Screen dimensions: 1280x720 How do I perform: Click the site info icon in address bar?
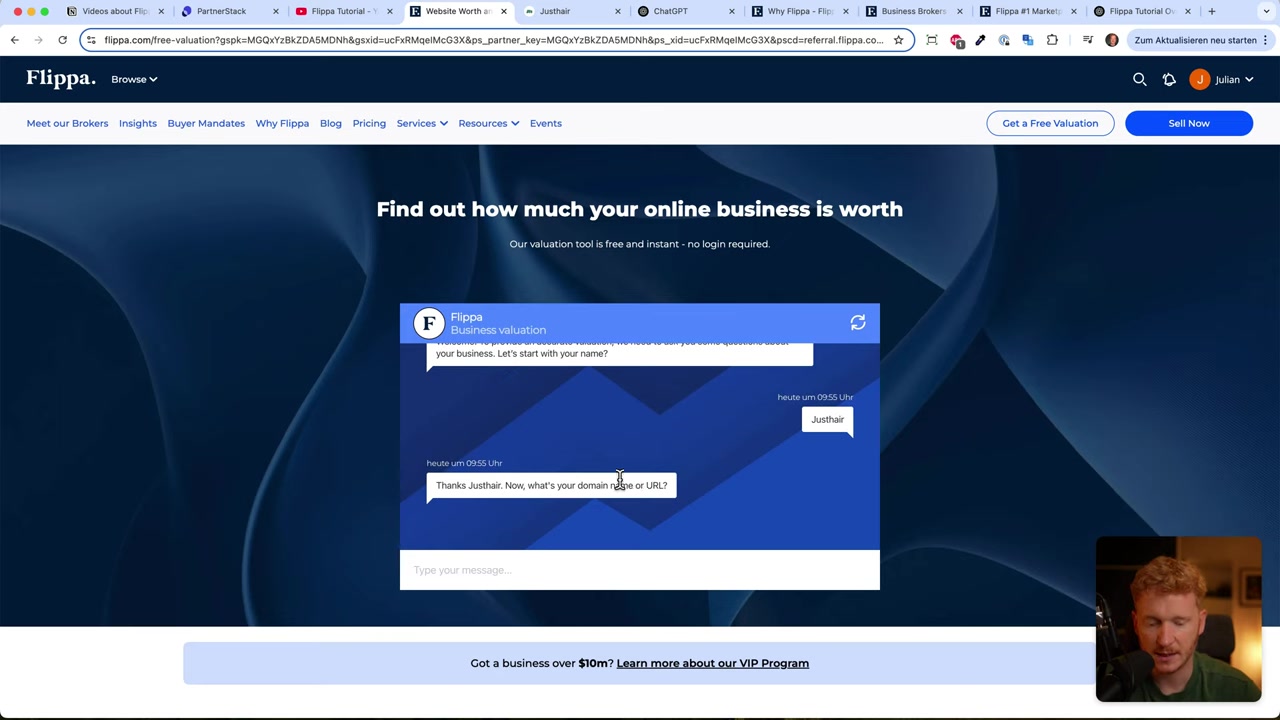pyautogui.click(x=91, y=40)
